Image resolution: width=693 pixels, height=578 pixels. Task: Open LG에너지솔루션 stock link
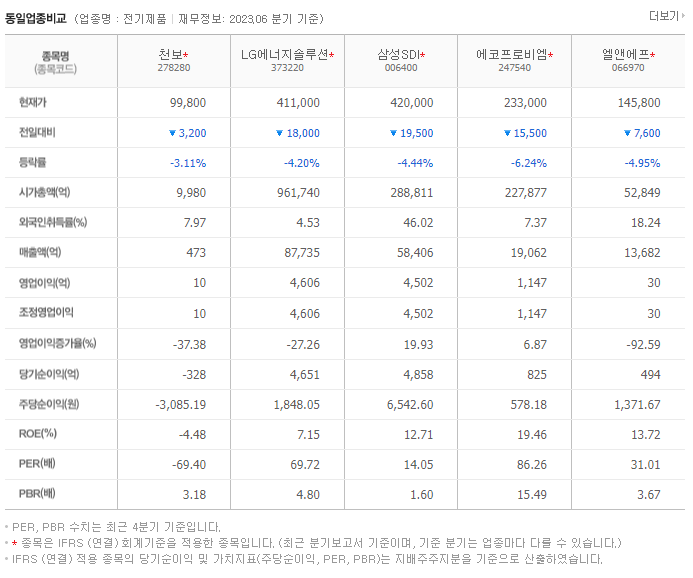pos(285,54)
